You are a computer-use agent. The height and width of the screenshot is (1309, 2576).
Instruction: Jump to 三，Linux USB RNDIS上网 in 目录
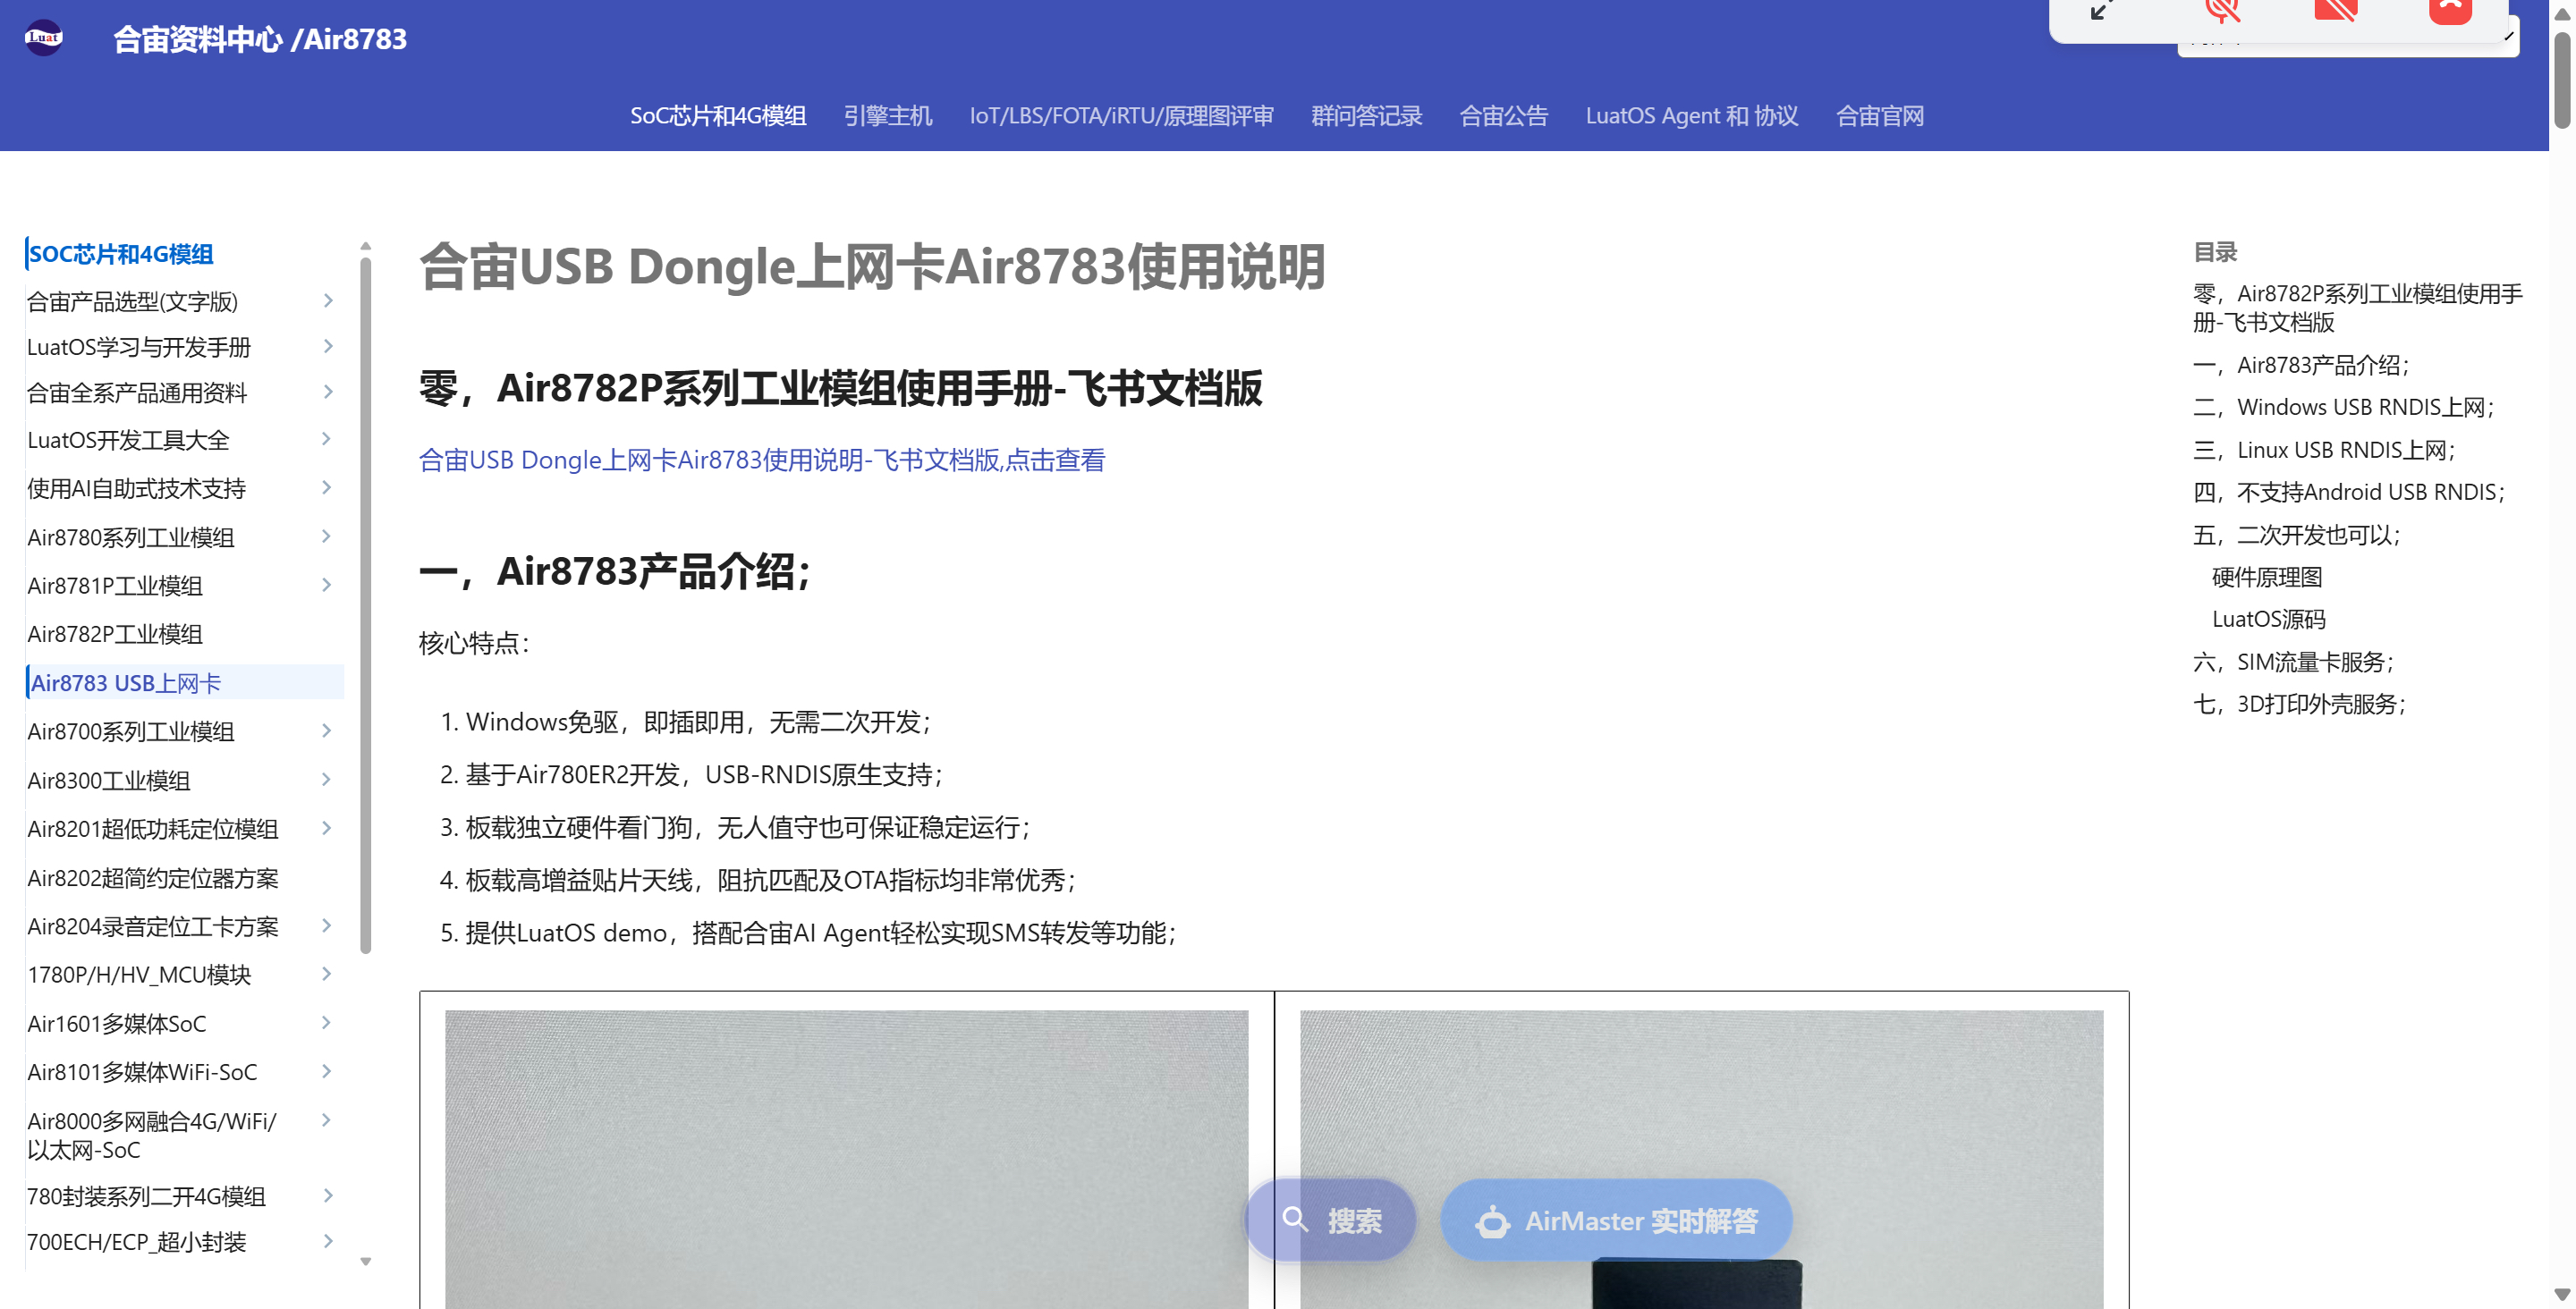(x=2325, y=450)
